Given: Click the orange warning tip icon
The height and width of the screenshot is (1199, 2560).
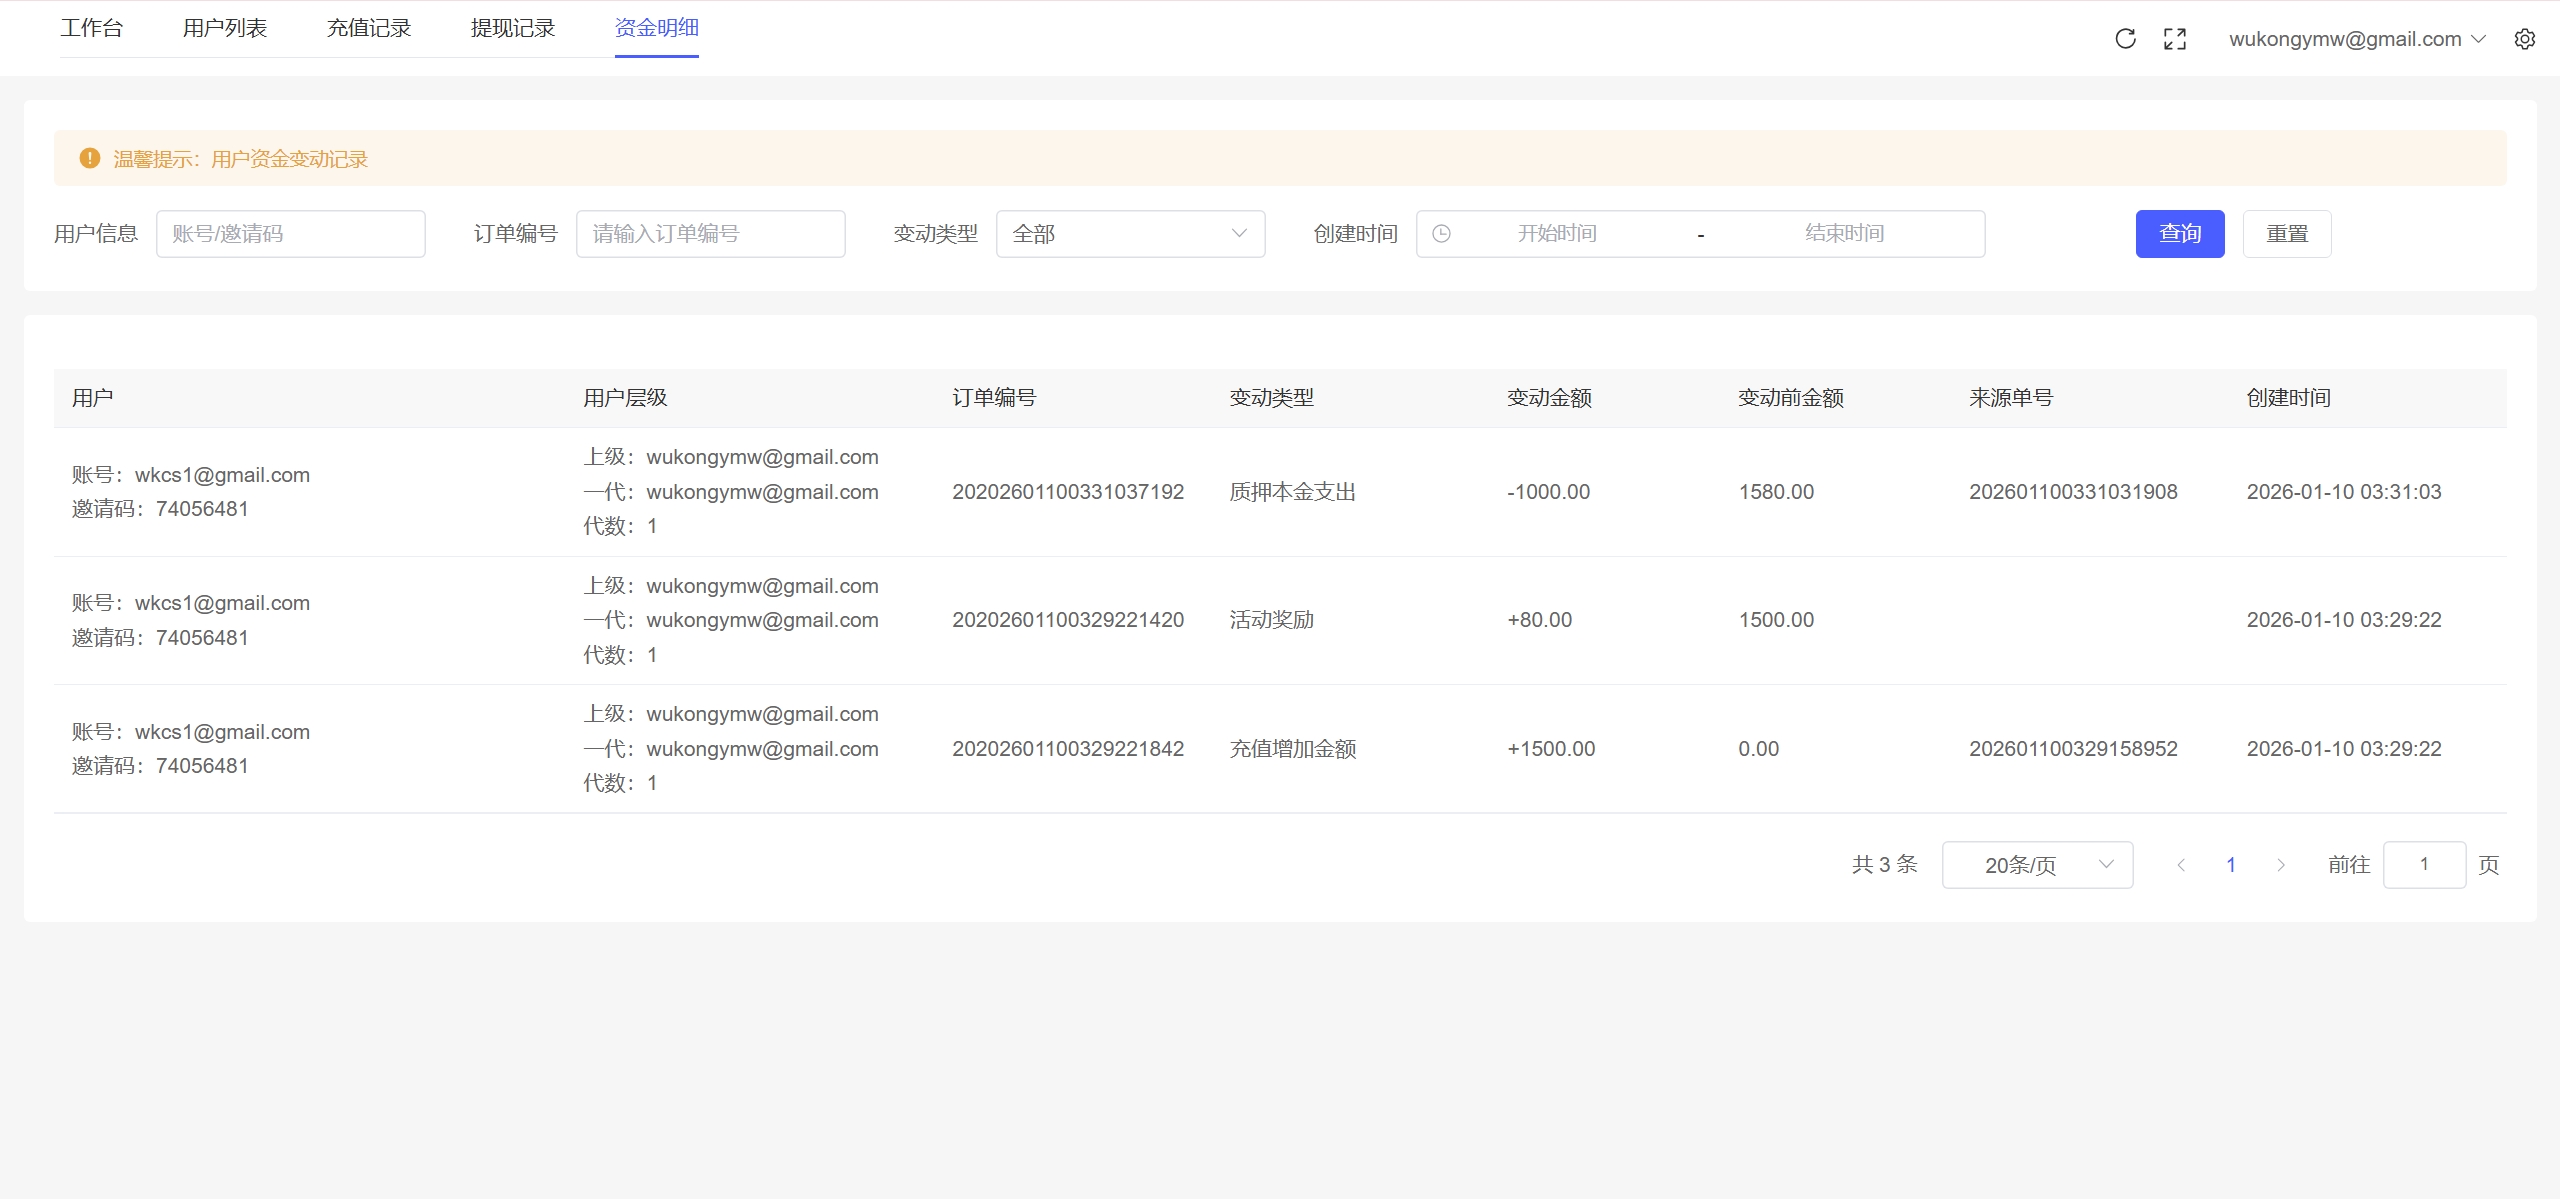Looking at the screenshot, I should [x=90, y=159].
